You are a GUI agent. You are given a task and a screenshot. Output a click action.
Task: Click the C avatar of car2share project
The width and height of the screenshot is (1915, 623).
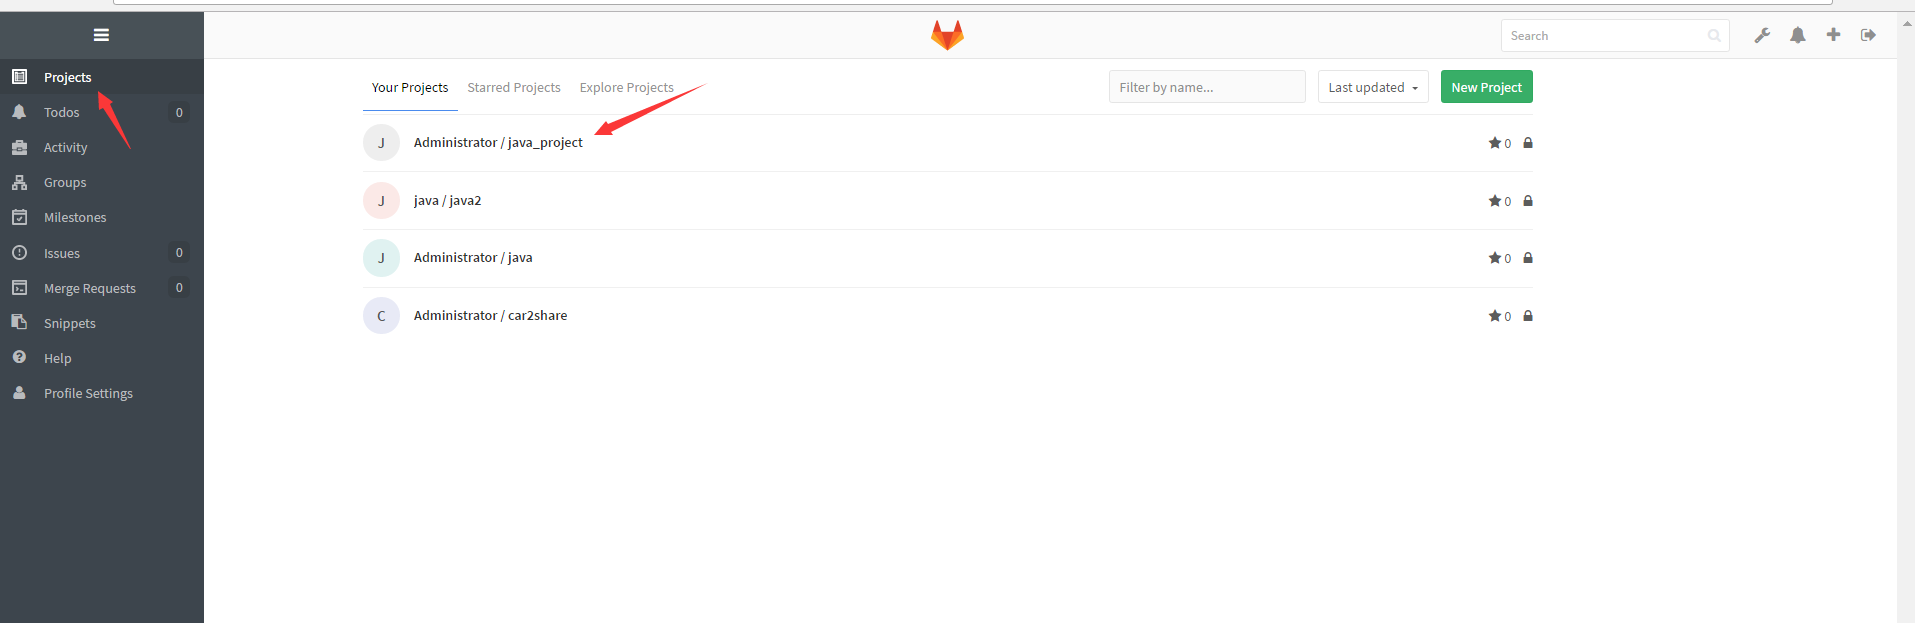[x=381, y=316]
